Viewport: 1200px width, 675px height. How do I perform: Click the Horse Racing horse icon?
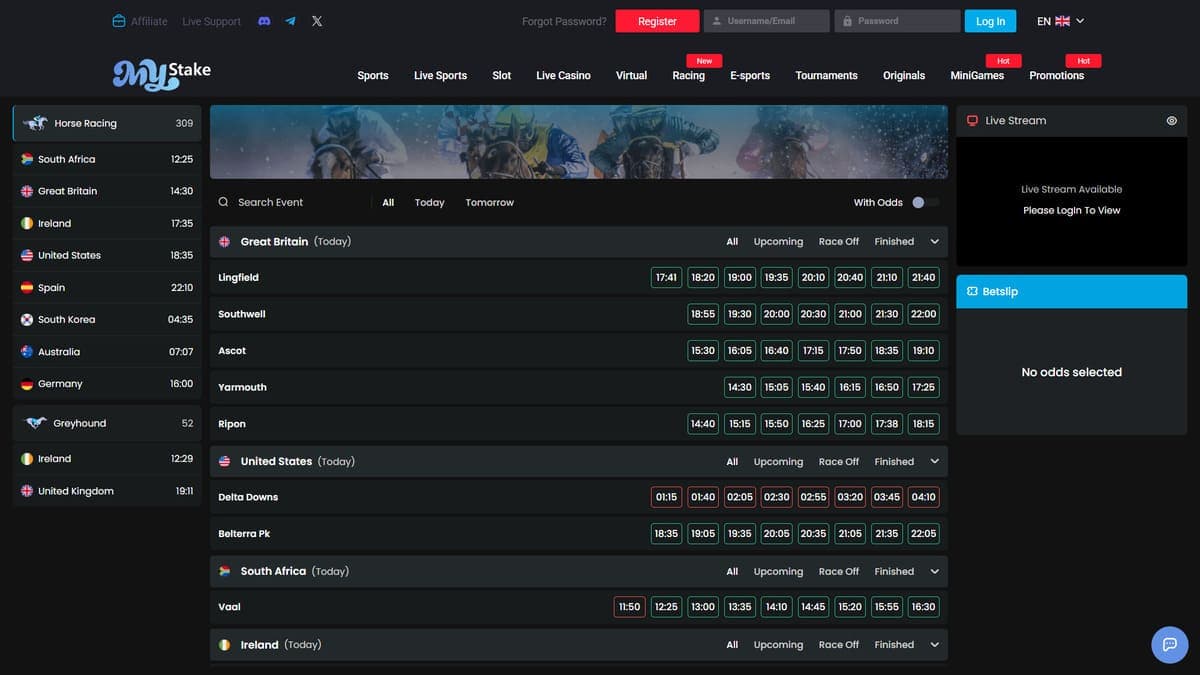[x=36, y=123]
